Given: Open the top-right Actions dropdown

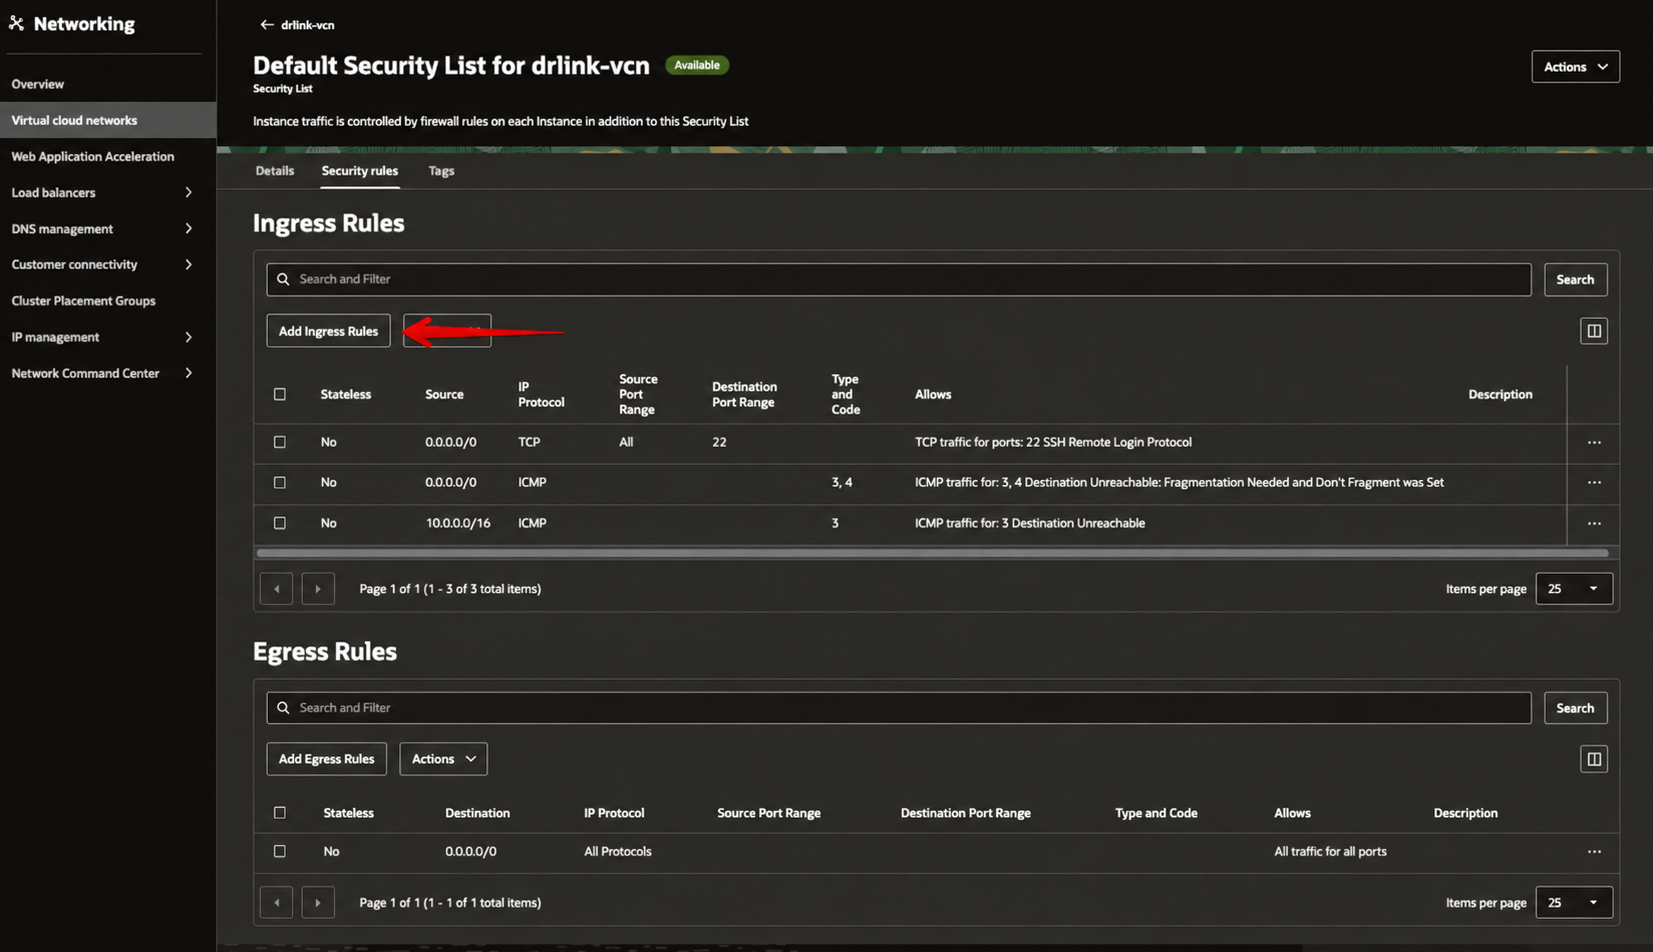Looking at the screenshot, I should tap(1575, 67).
